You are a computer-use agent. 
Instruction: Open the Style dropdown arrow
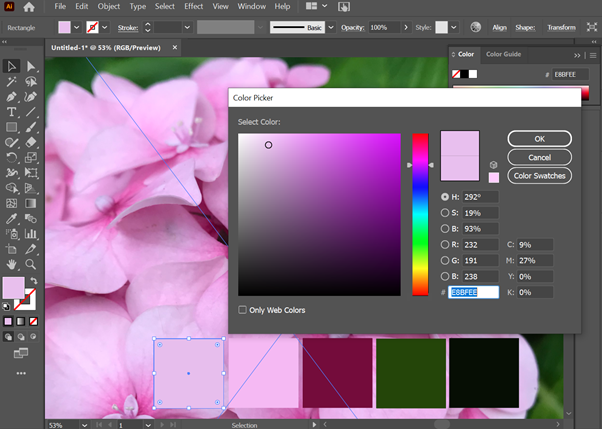pos(454,27)
